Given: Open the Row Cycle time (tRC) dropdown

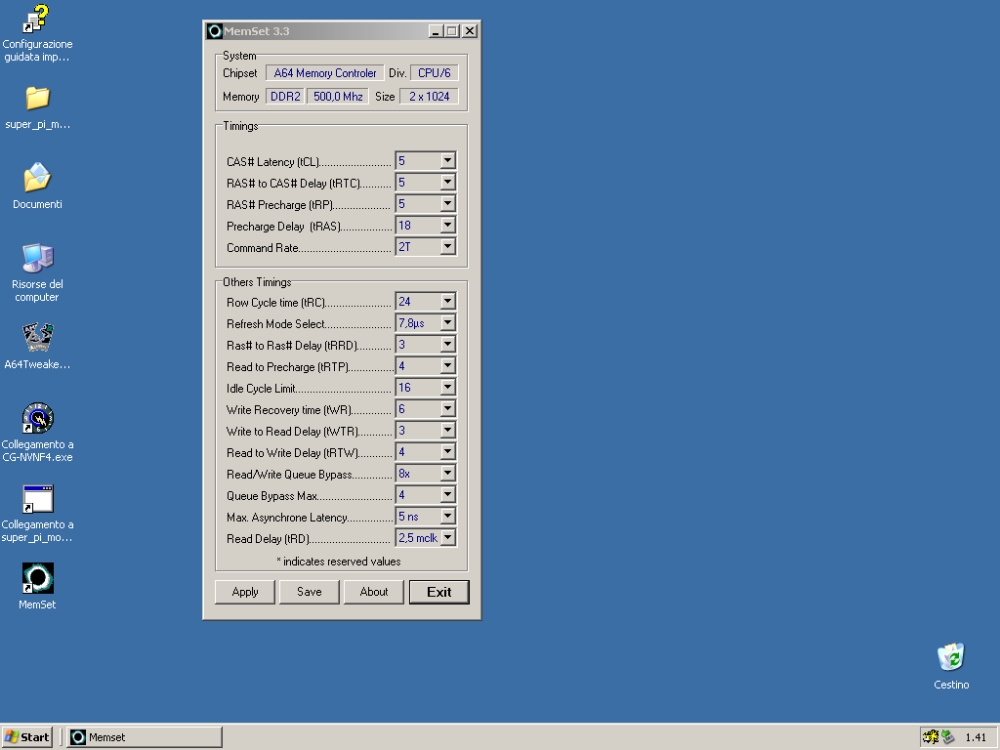Looking at the screenshot, I should coord(448,302).
